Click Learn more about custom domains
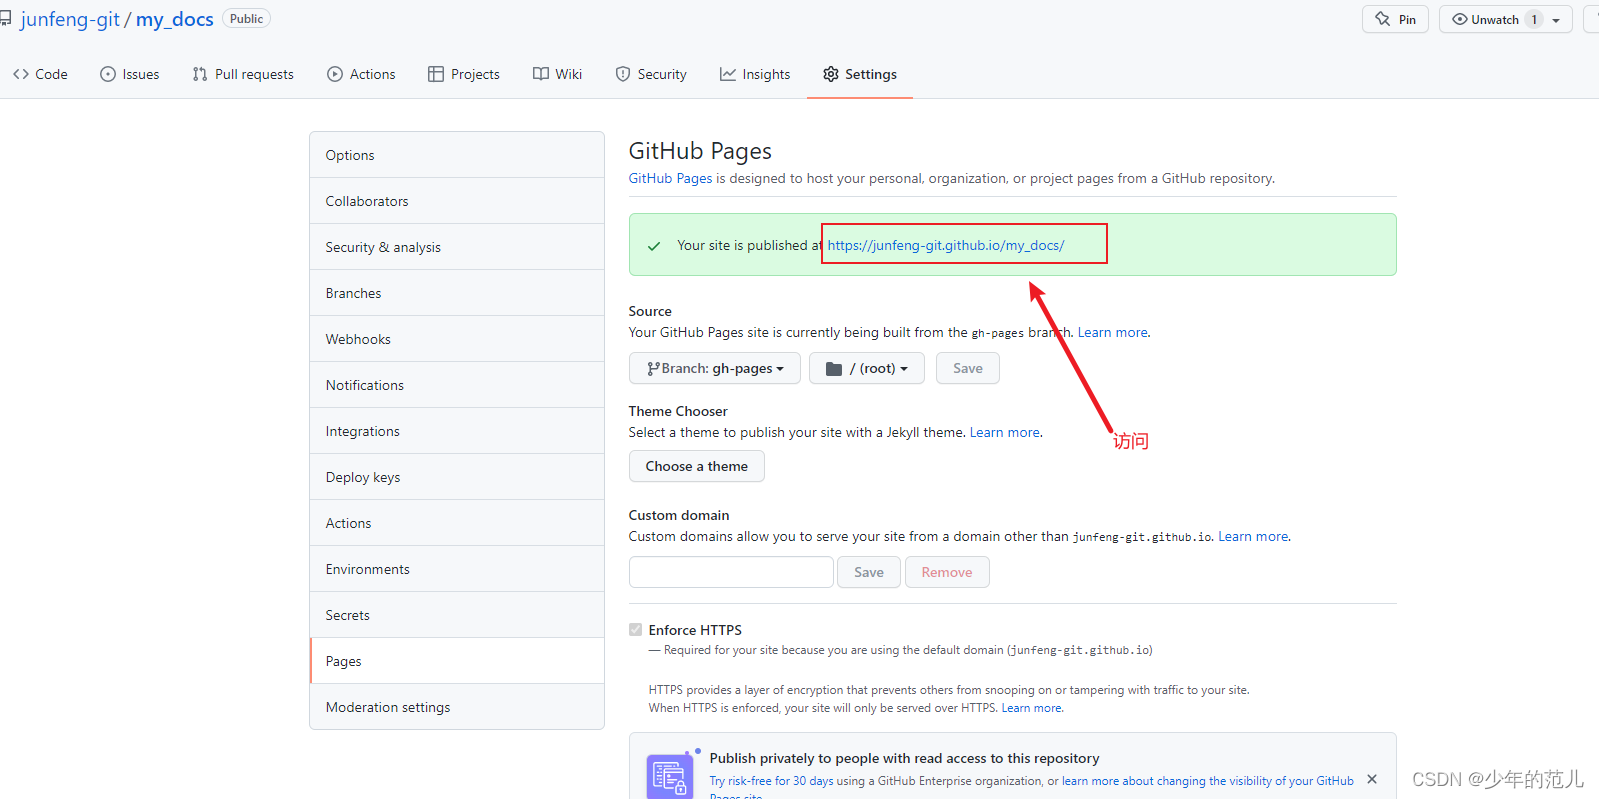 click(1253, 536)
